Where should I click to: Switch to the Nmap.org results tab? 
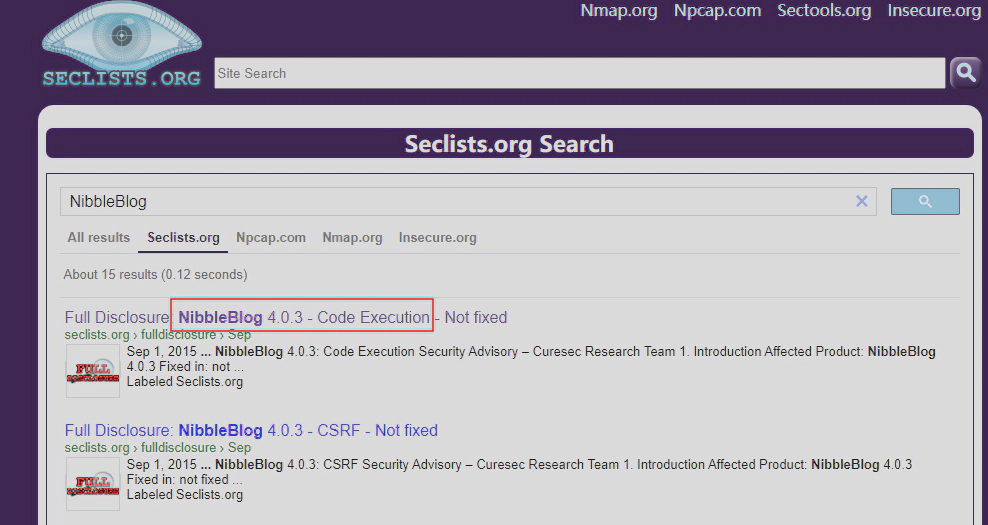coord(352,238)
